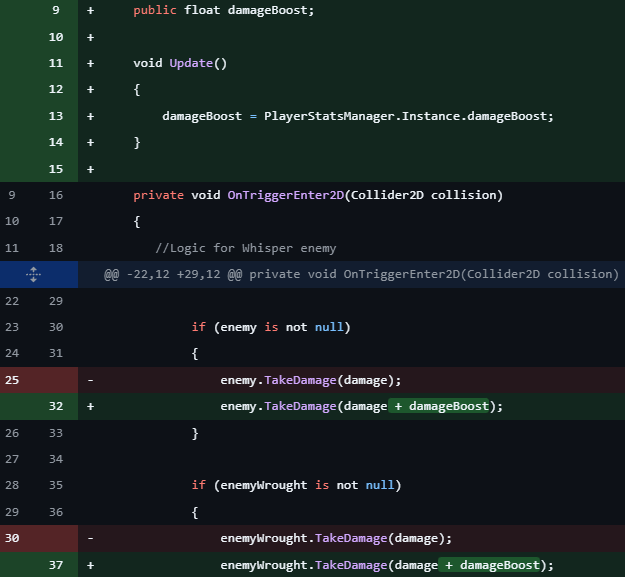Select old line number 30 of removed line
The image size is (625, 577).
tap(12, 538)
